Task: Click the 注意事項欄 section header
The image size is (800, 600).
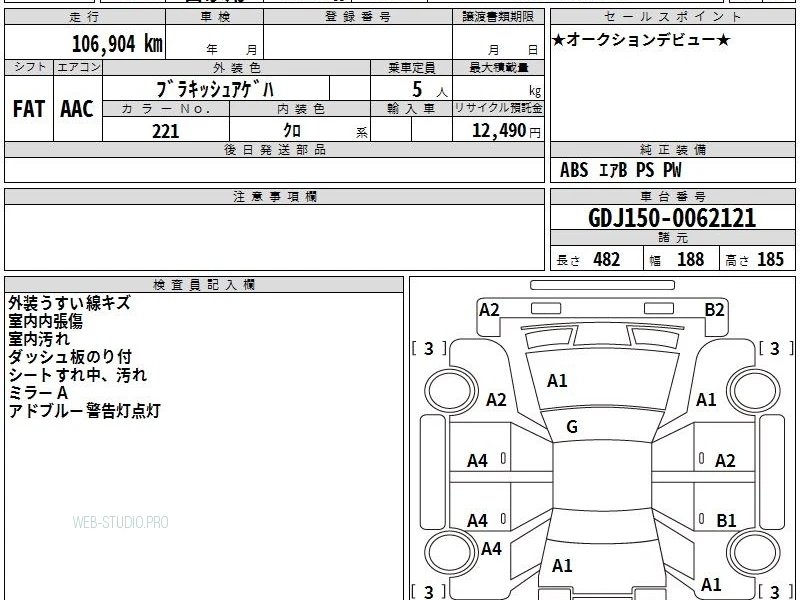Action: pyautogui.click(x=274, y=196)
